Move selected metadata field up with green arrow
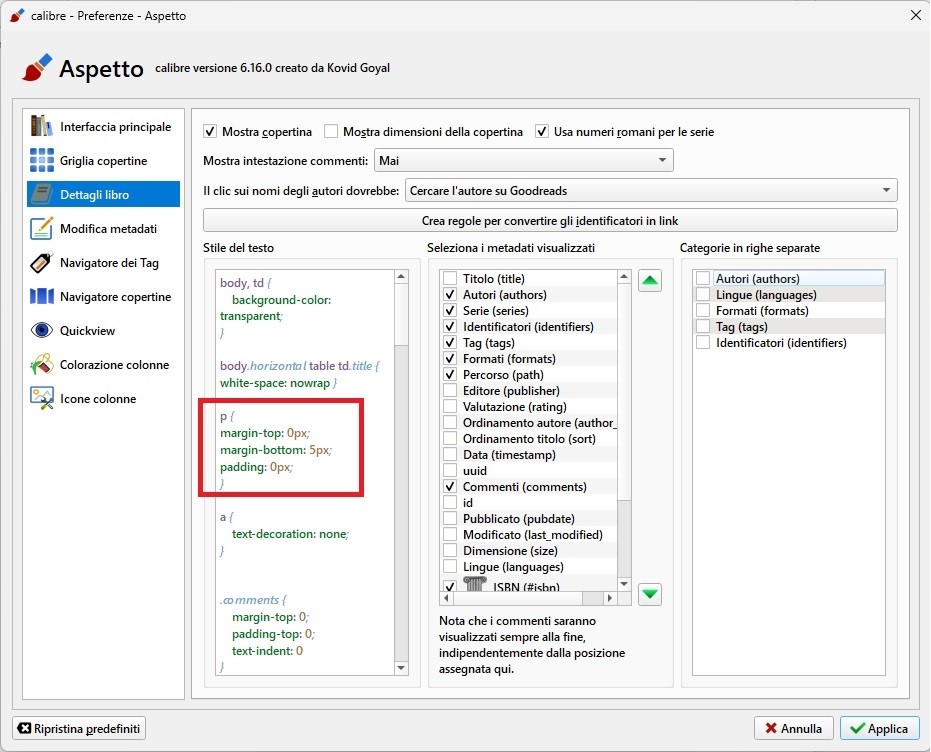The width and height of the screenshot is (931, 752). click(650, 282)
